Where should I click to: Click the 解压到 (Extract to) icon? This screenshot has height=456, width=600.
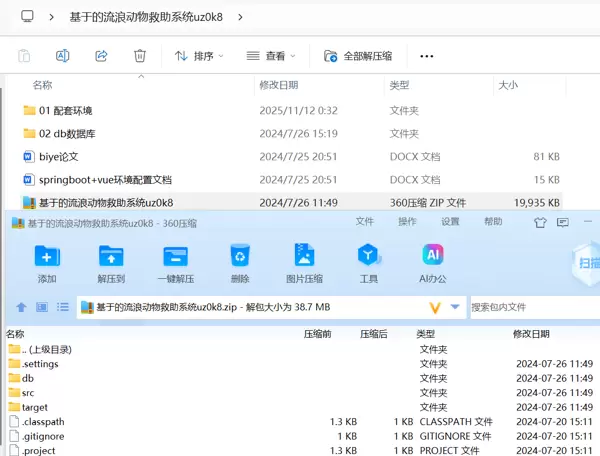tap(111, 262)
